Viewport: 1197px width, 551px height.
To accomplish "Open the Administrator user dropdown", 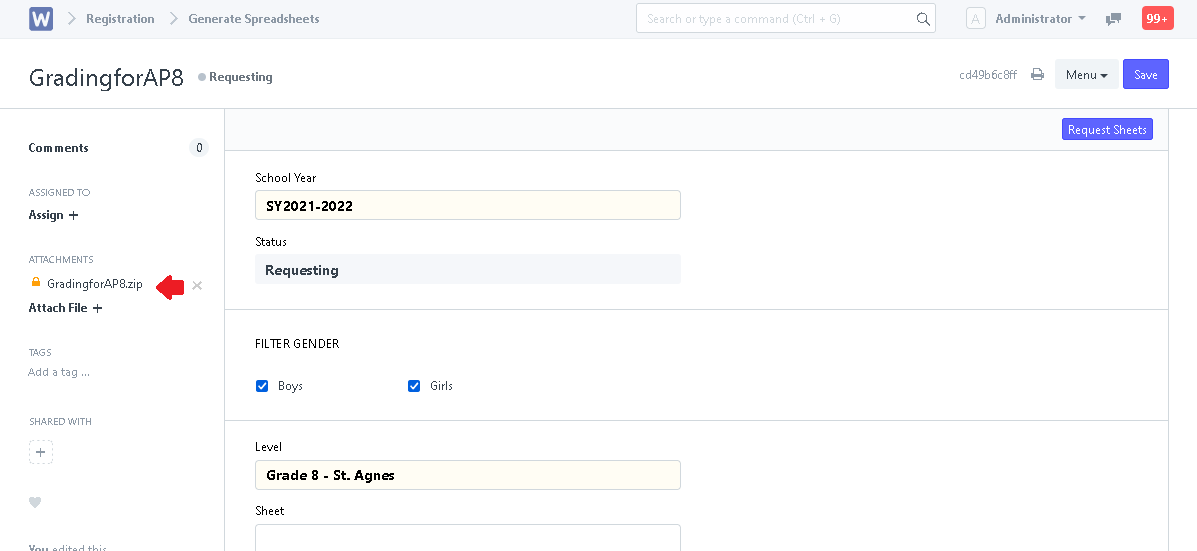I will [1041, 18].
